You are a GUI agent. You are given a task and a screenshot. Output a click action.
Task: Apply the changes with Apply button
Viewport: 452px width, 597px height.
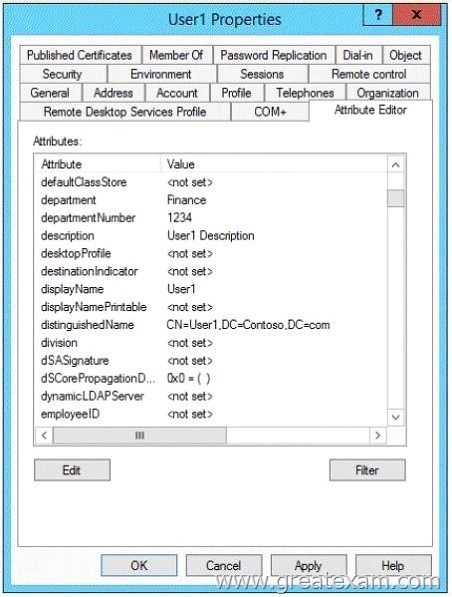[x=308, y=566]
